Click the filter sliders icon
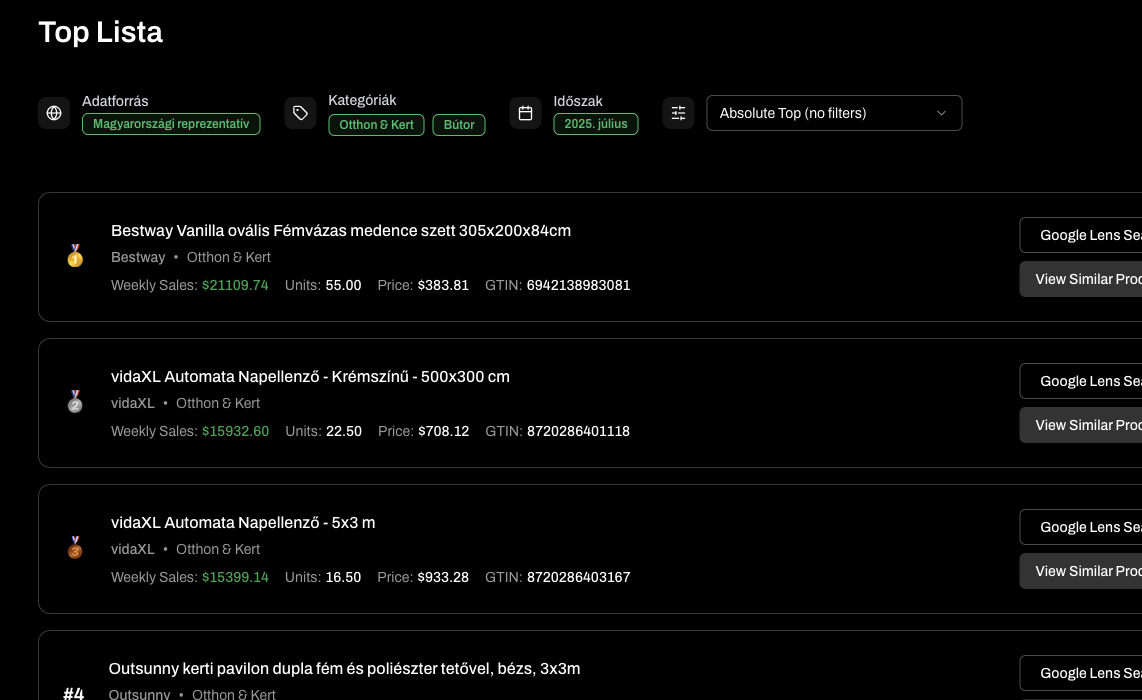1142x700 pixels. coord(678,113)
